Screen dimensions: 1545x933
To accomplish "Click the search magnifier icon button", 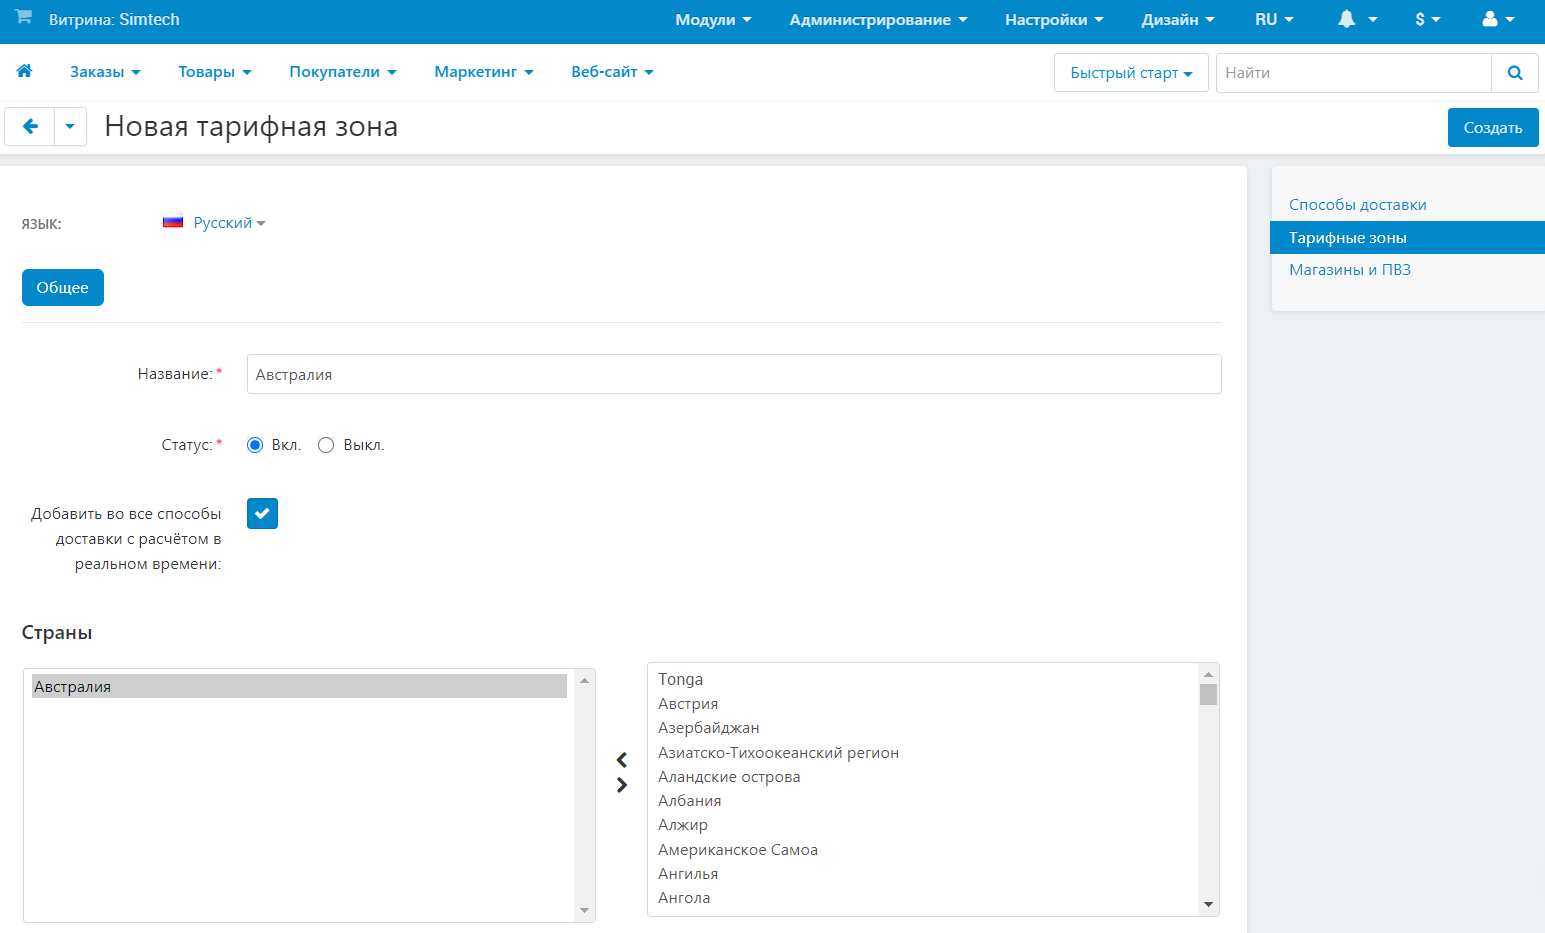I will (1514, 73).
